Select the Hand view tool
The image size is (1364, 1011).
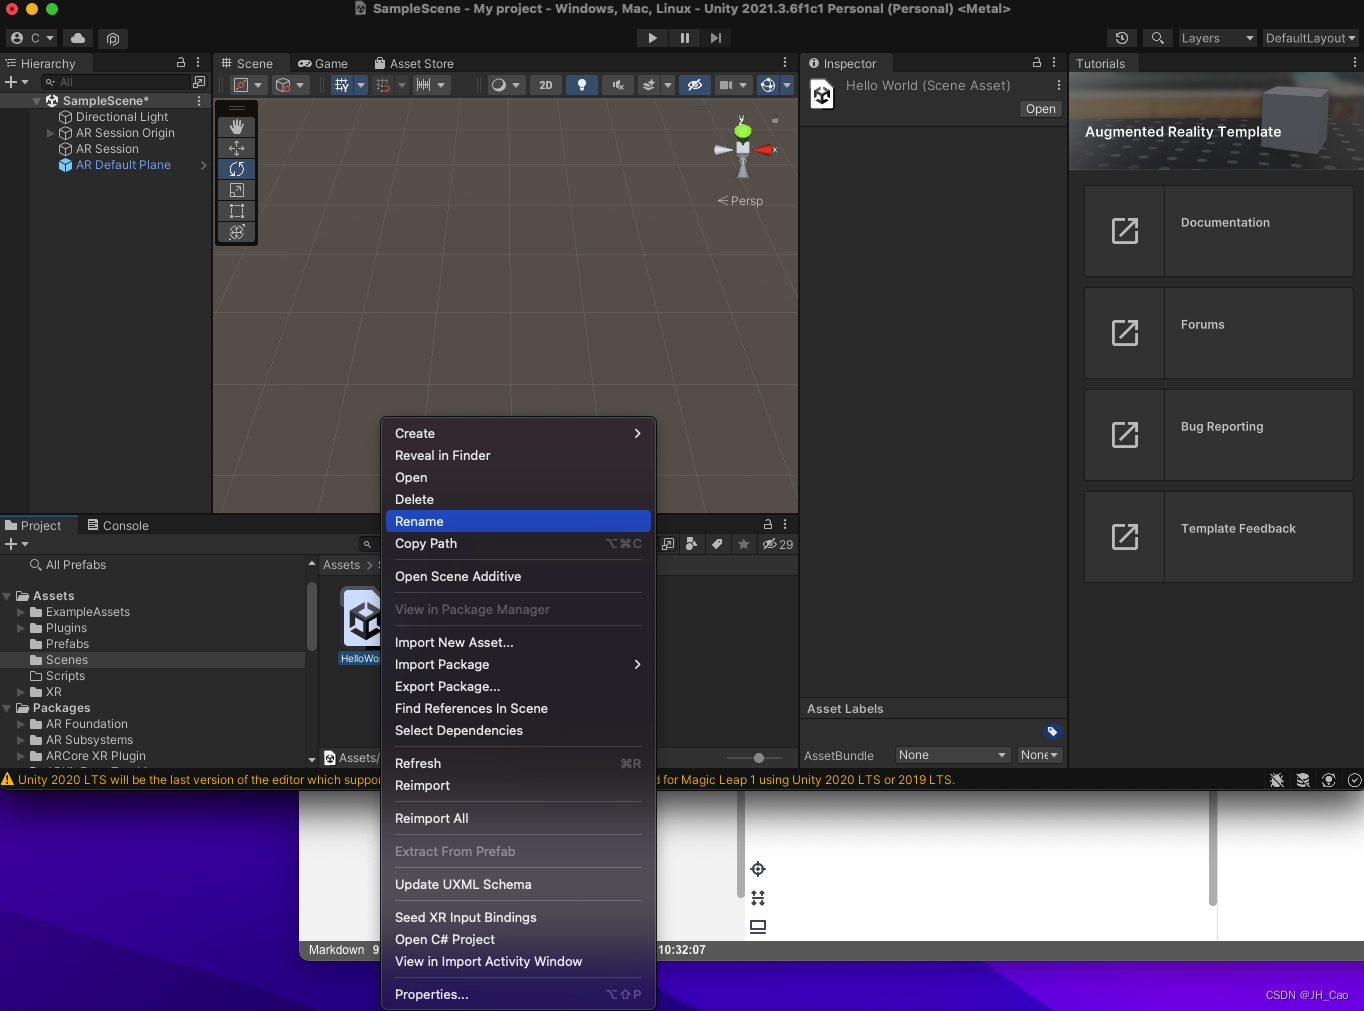point(237,127)
